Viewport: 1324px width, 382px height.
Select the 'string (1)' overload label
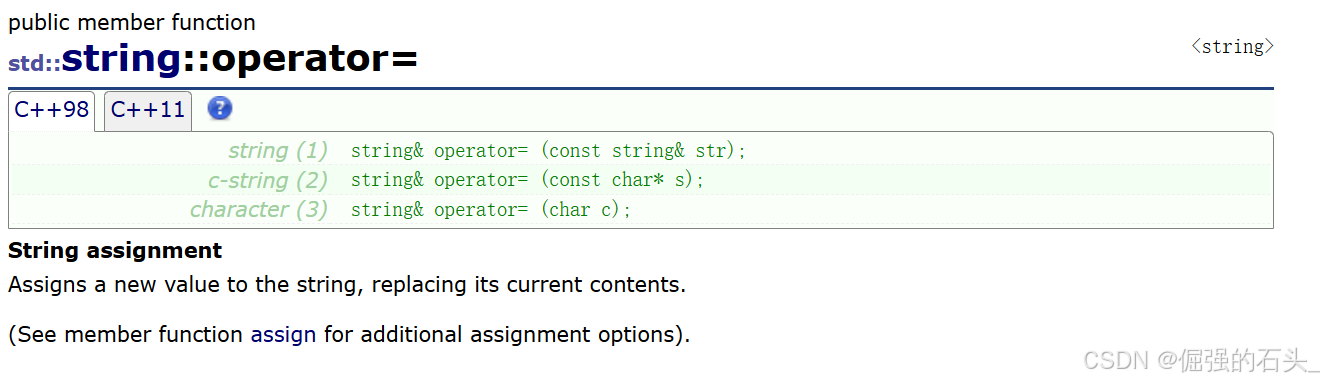(x=278, y=151)
